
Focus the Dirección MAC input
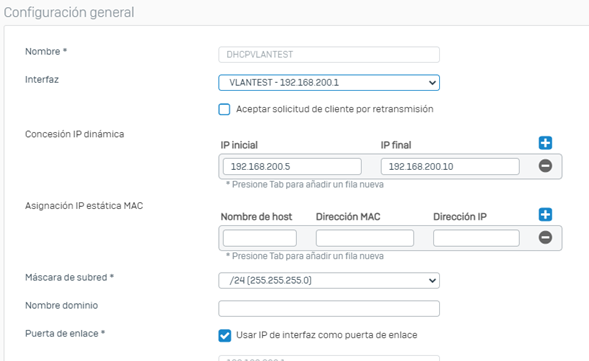point(365,238)
